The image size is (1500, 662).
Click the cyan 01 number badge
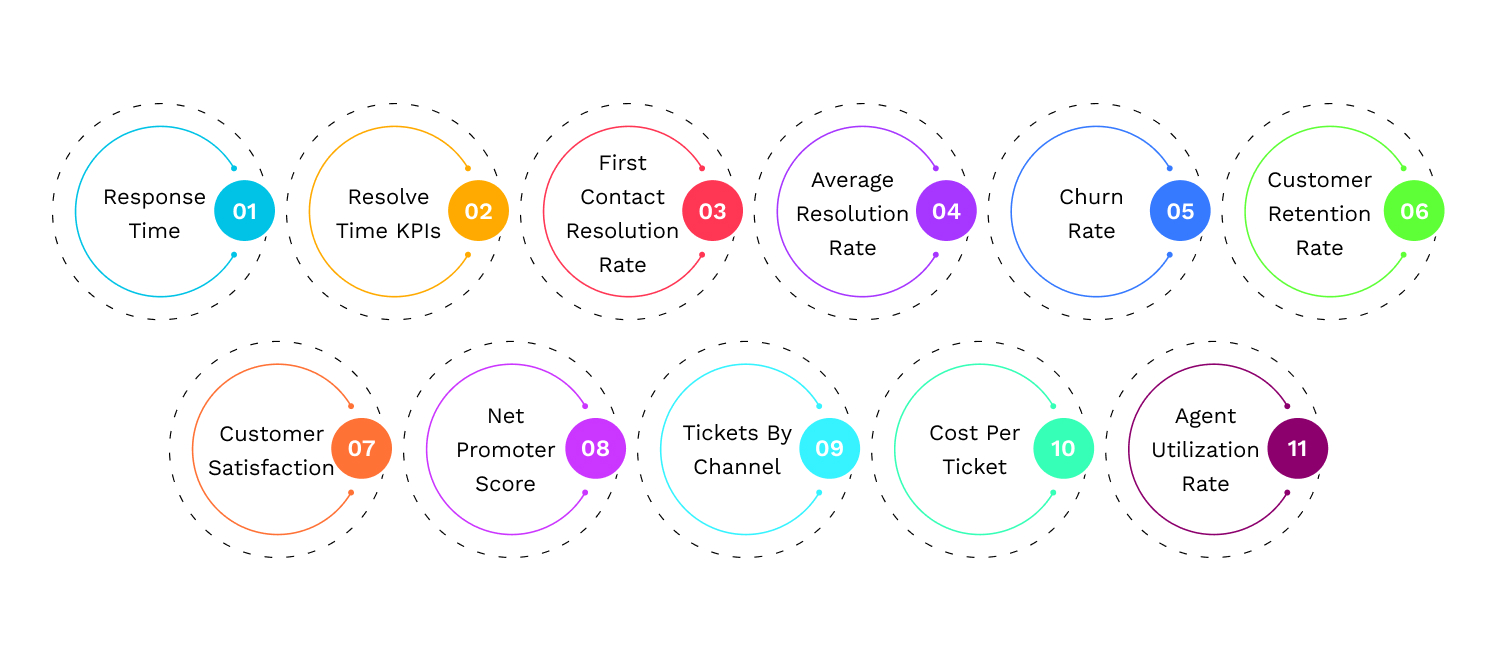point(245,211)
